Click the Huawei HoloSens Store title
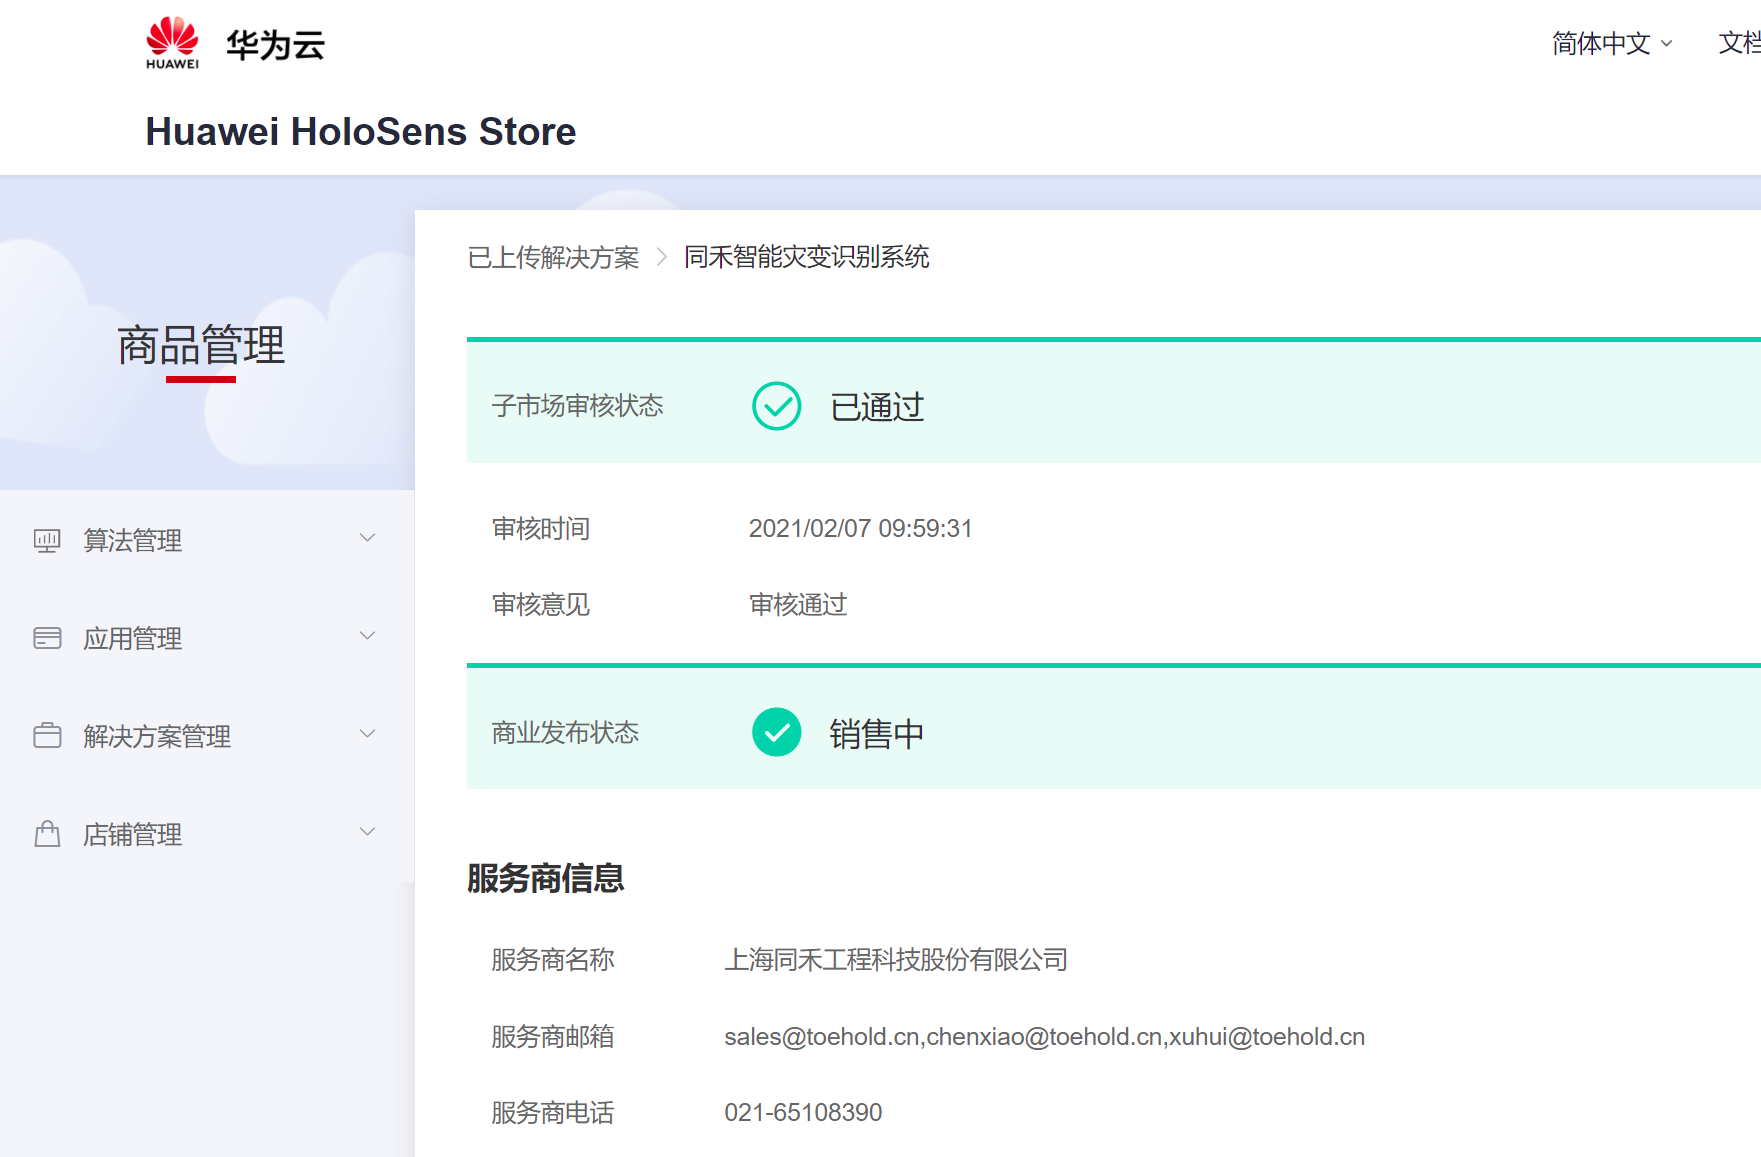 click(x=360, y=132)
